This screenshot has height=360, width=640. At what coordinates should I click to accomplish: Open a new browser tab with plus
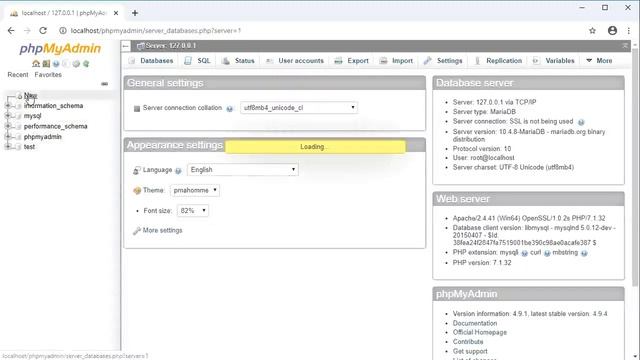click(x=135, y=13)
